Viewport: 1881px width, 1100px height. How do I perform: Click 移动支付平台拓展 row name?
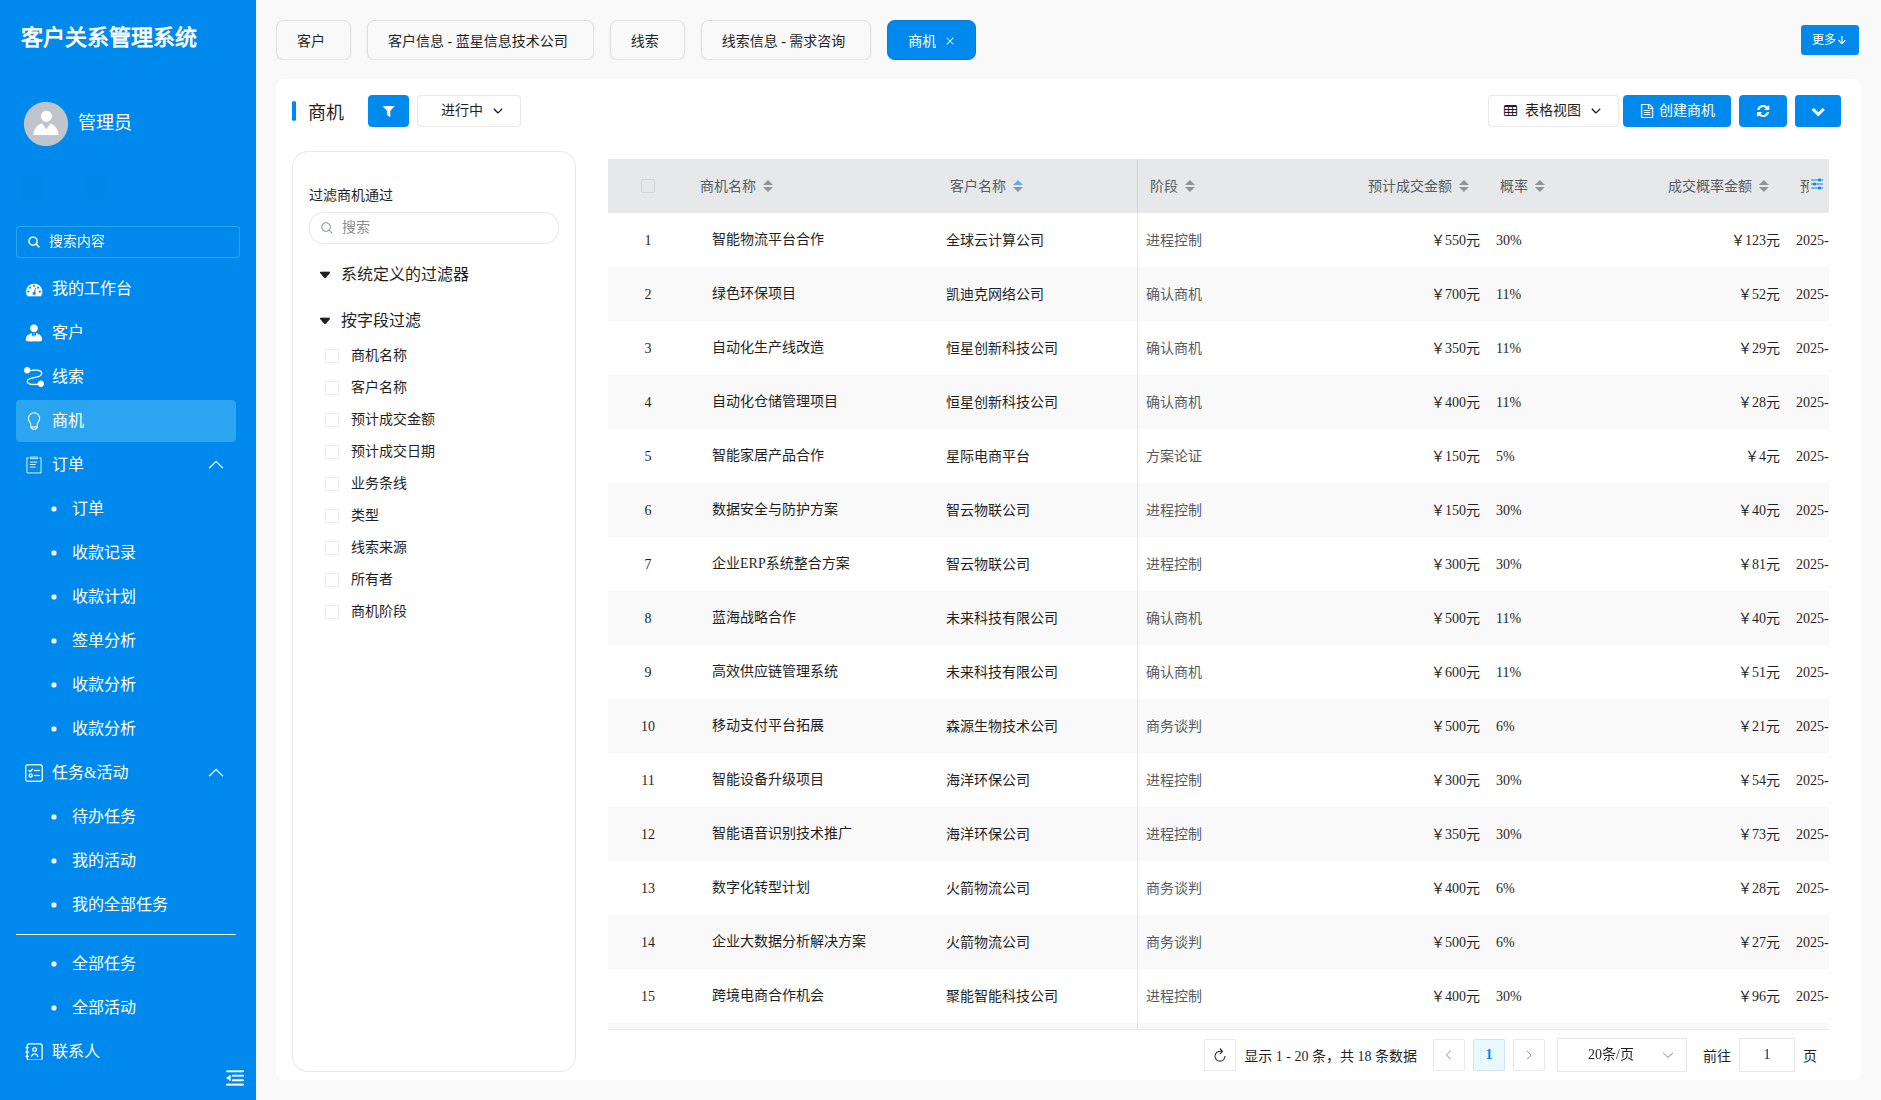pyautogui.click(x=768, y=726)
